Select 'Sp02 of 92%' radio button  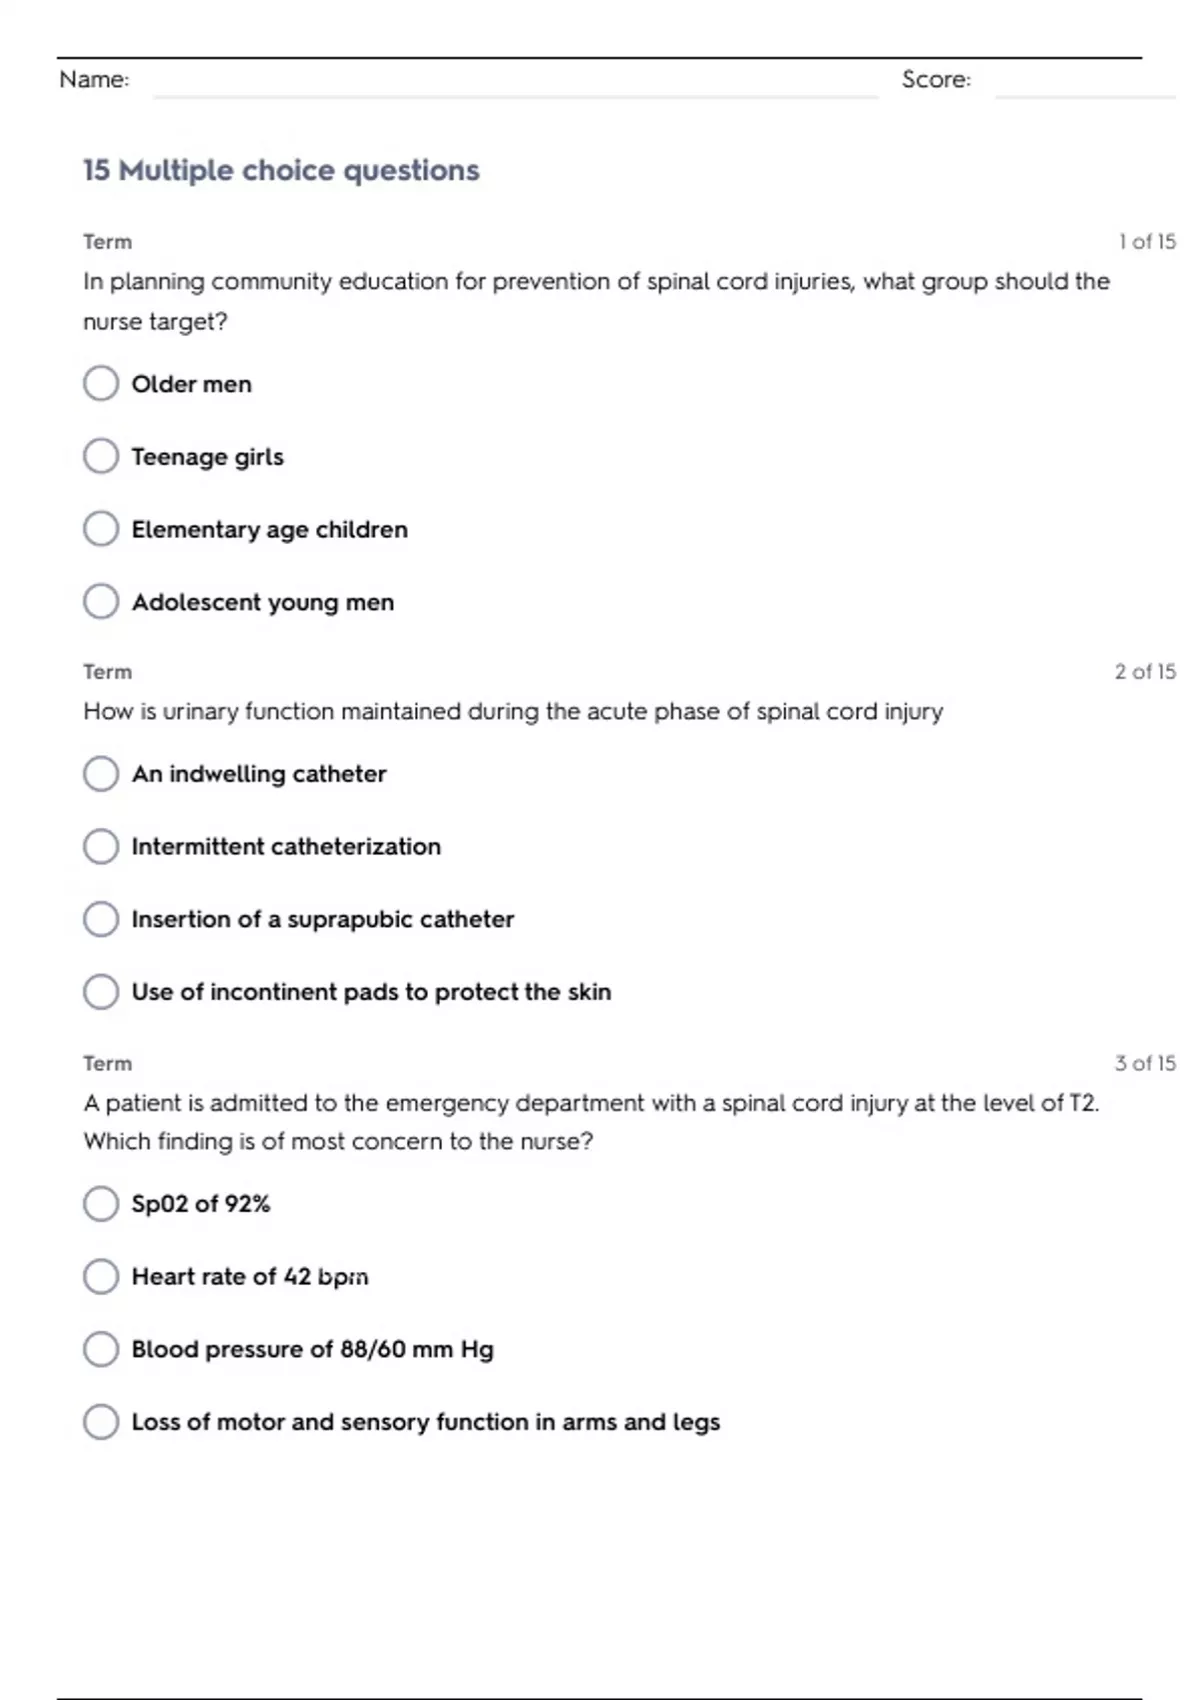click(101, 1203)
